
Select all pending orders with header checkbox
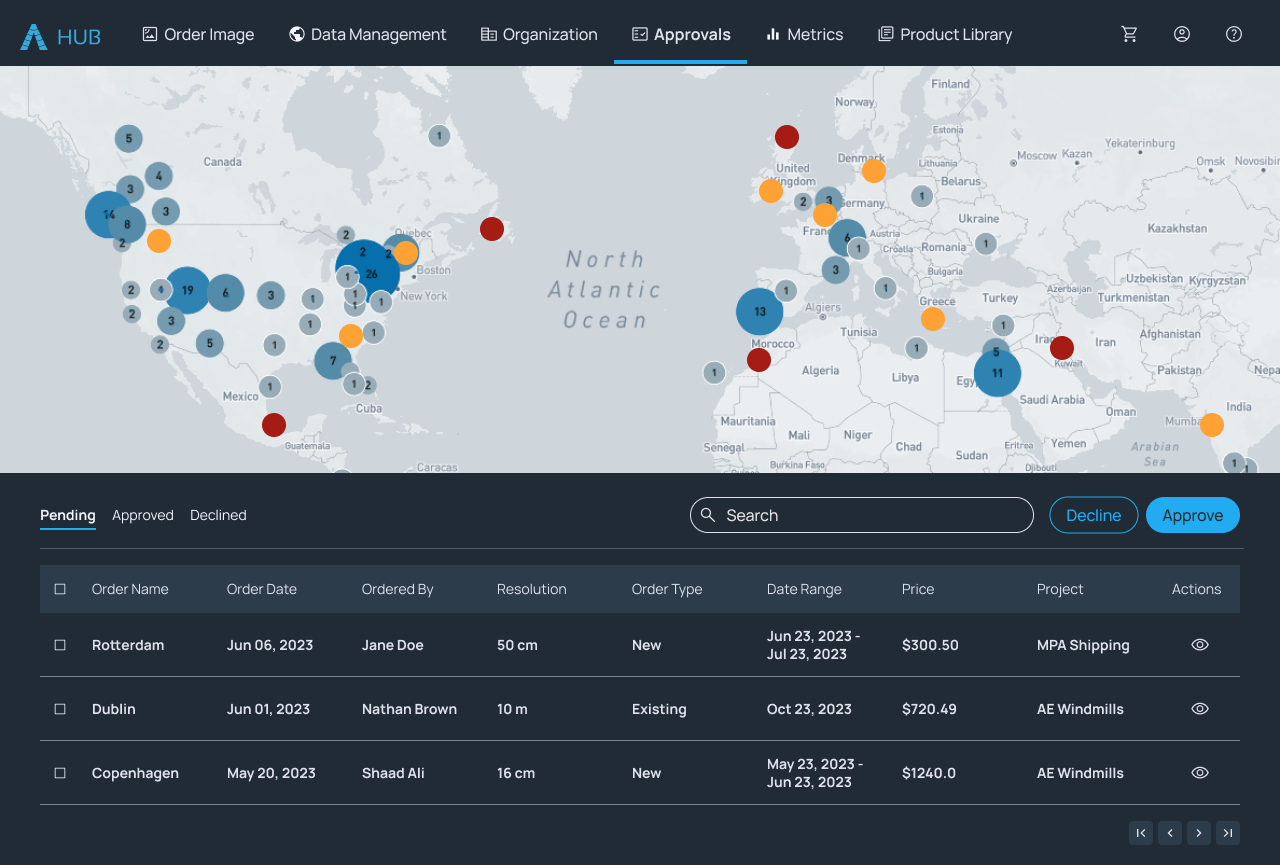(x=59, y=589)
